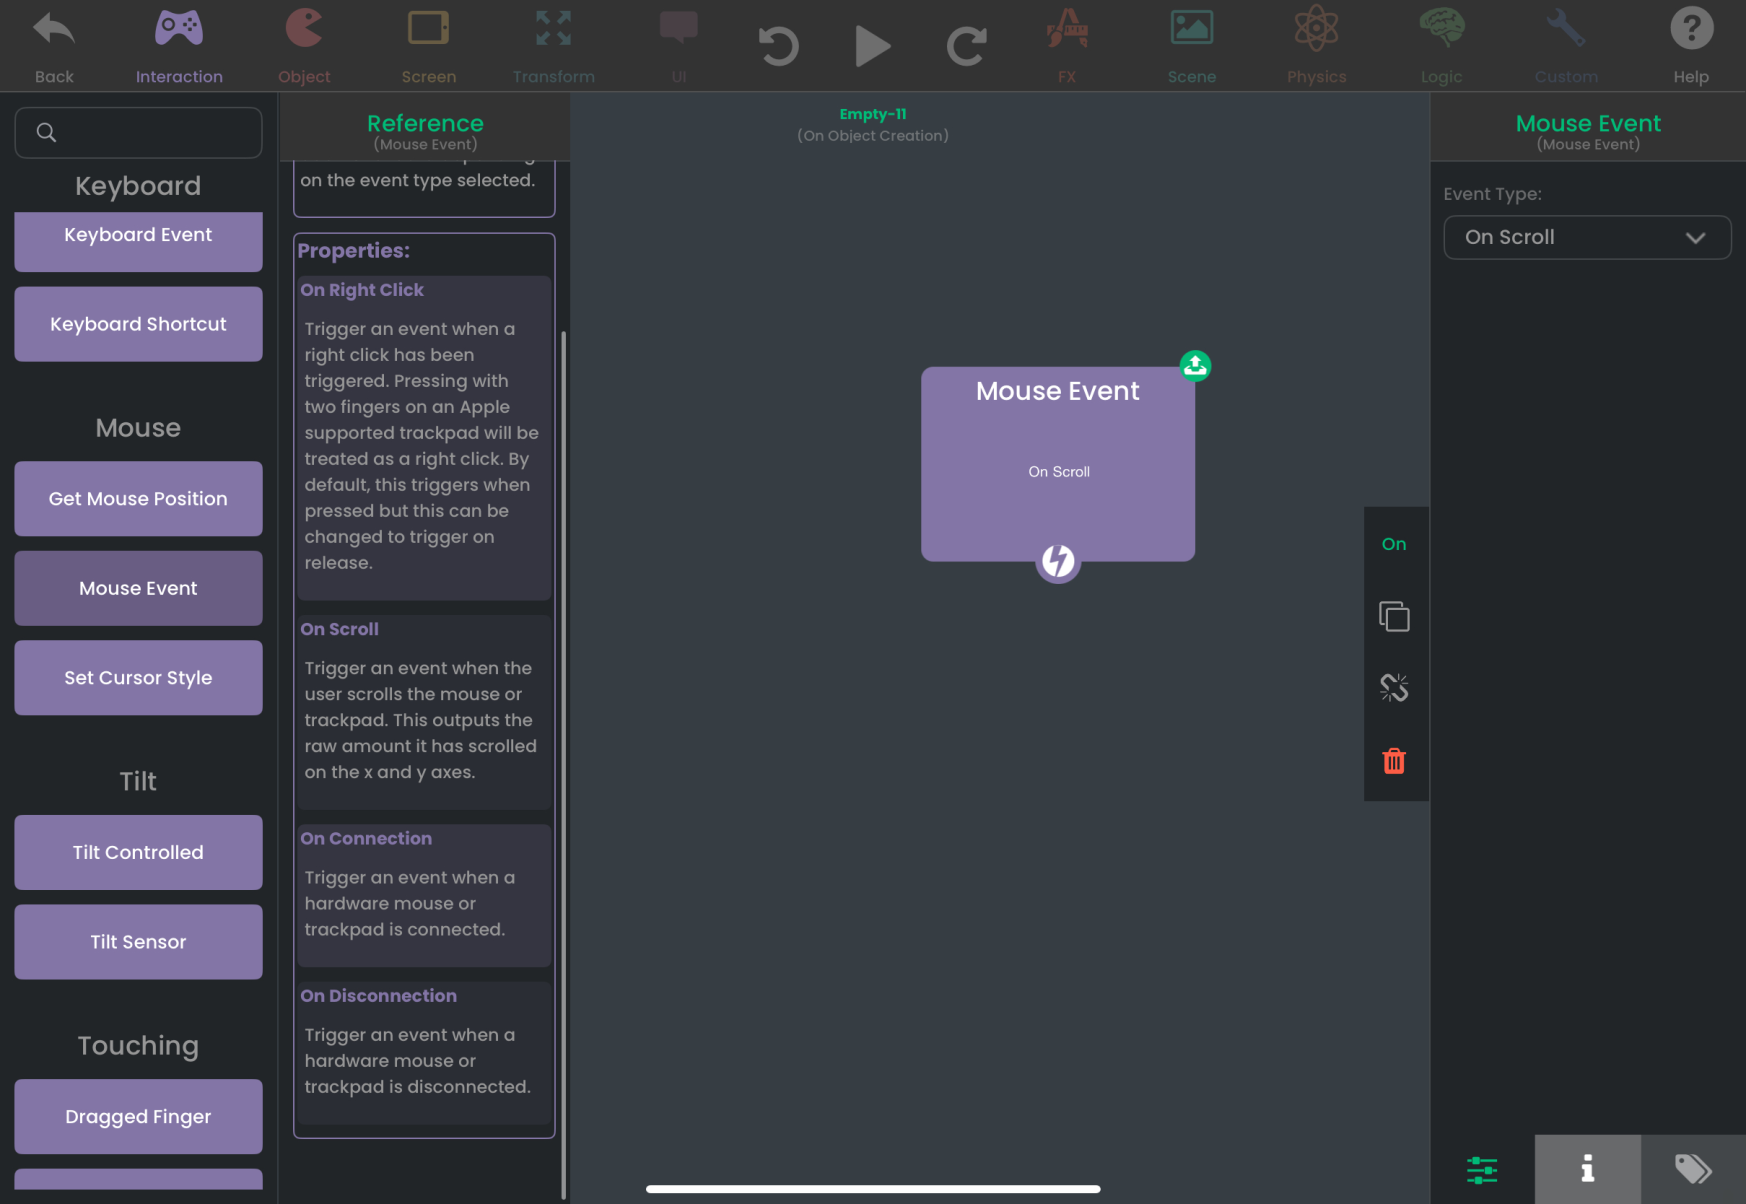Viewport: 1746px width, 1204px height.
Task: Click the Undo arrow icon
Action: point(778,46)
